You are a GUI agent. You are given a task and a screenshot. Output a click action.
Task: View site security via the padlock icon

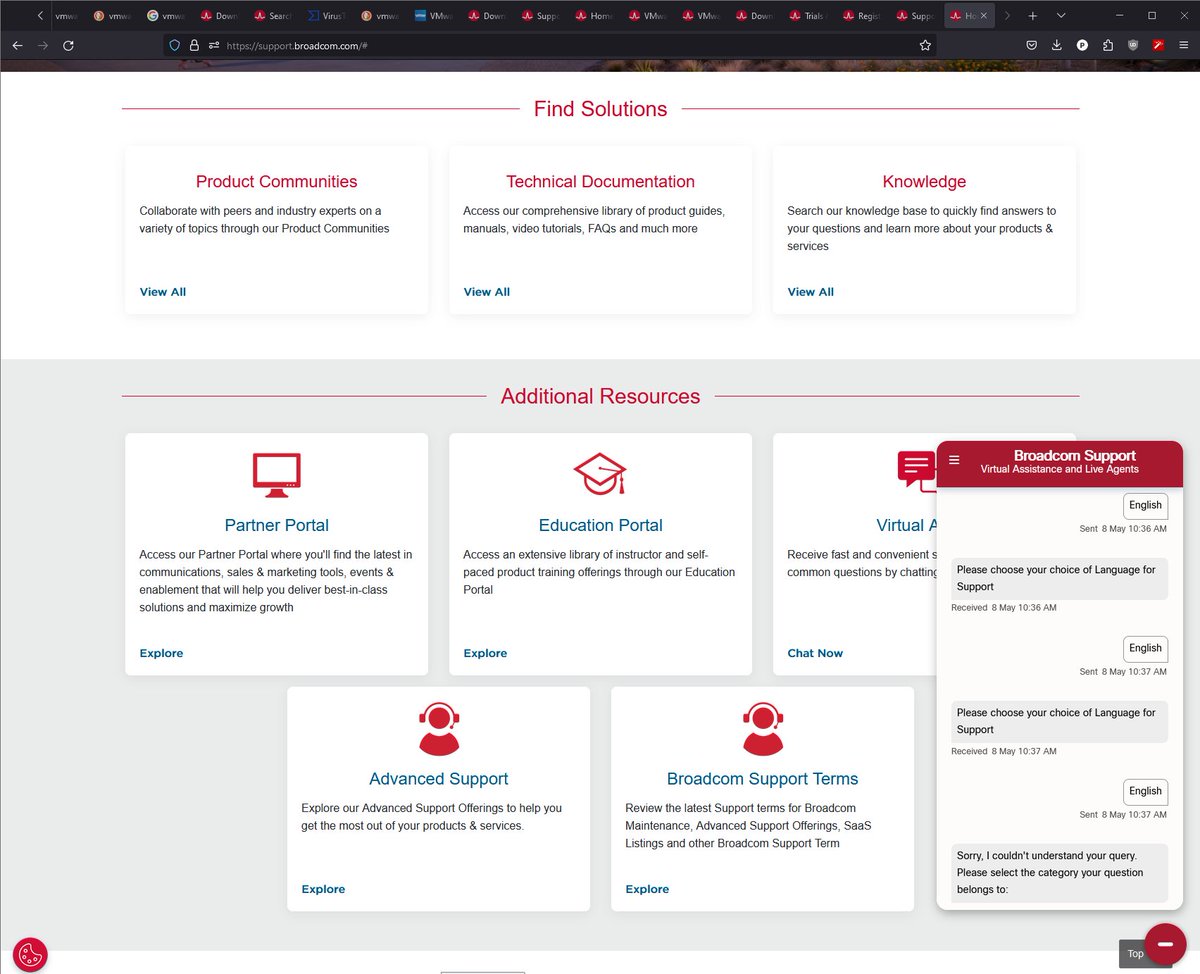pos(194,45)
